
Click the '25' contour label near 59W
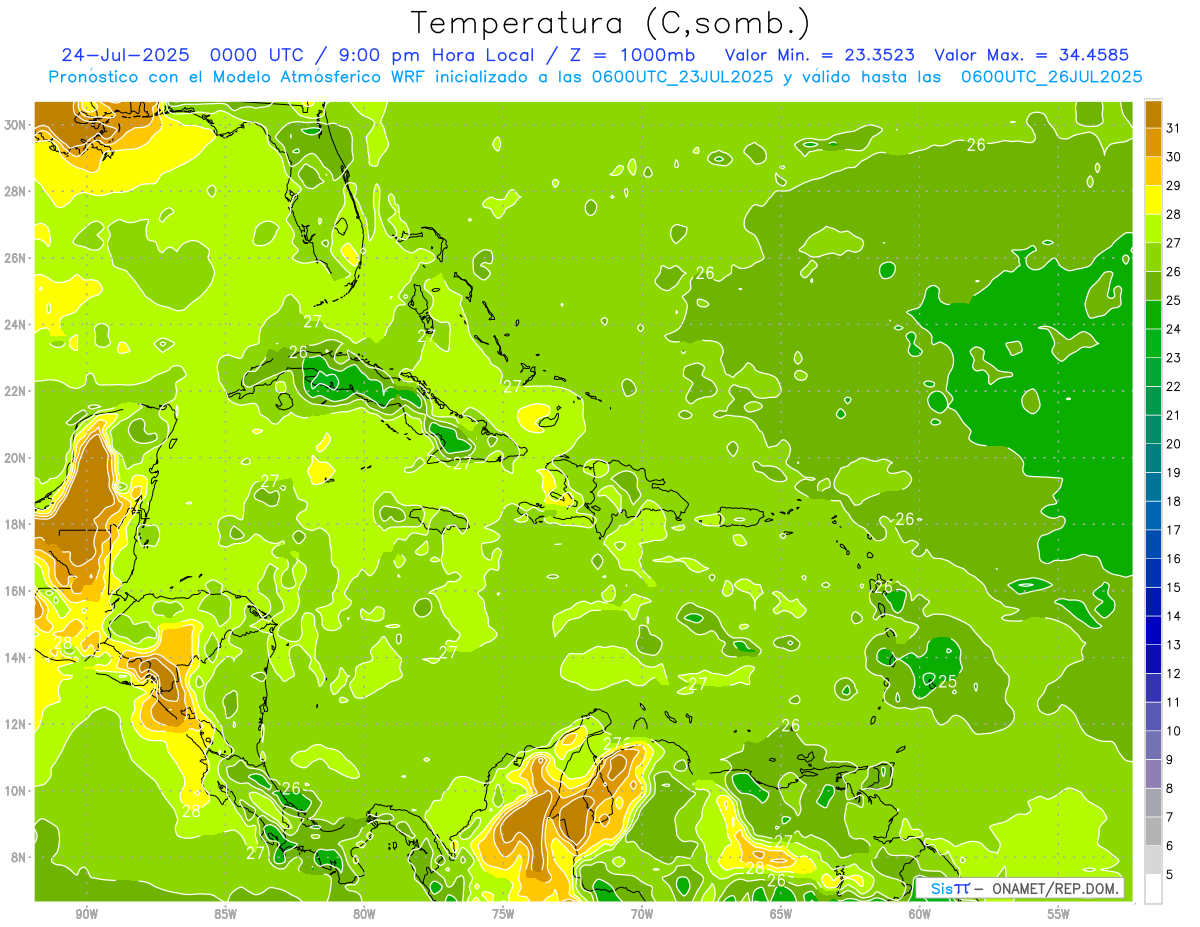tap(947, 682)
